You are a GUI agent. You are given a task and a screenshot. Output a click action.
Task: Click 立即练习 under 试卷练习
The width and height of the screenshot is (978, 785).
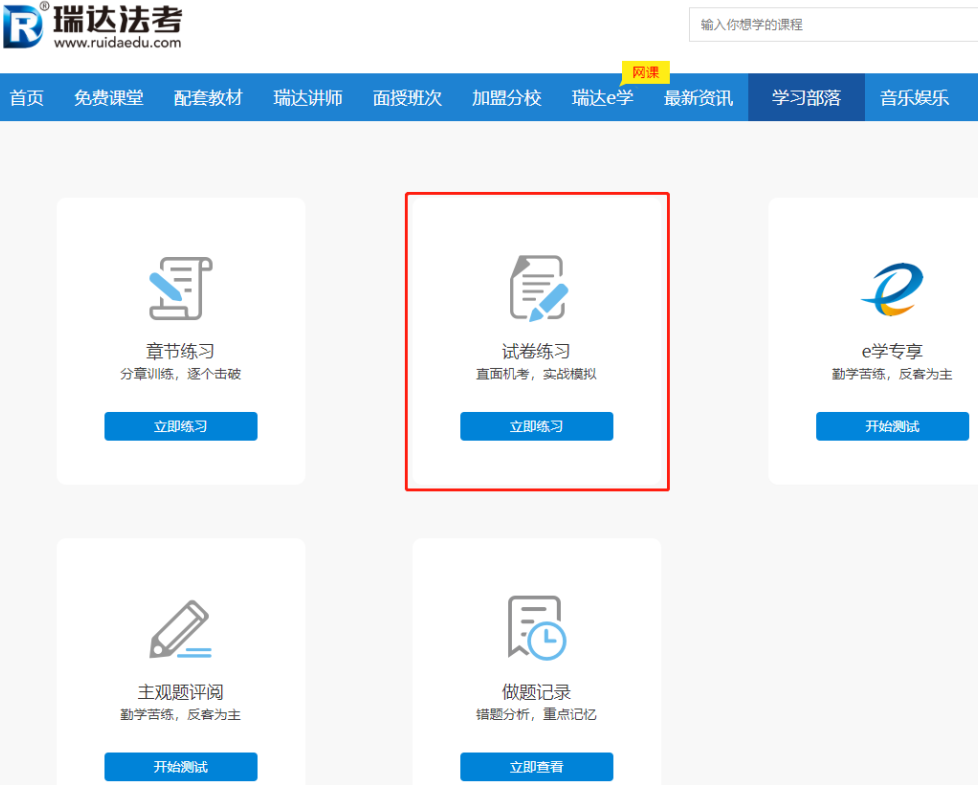[536, 426]
